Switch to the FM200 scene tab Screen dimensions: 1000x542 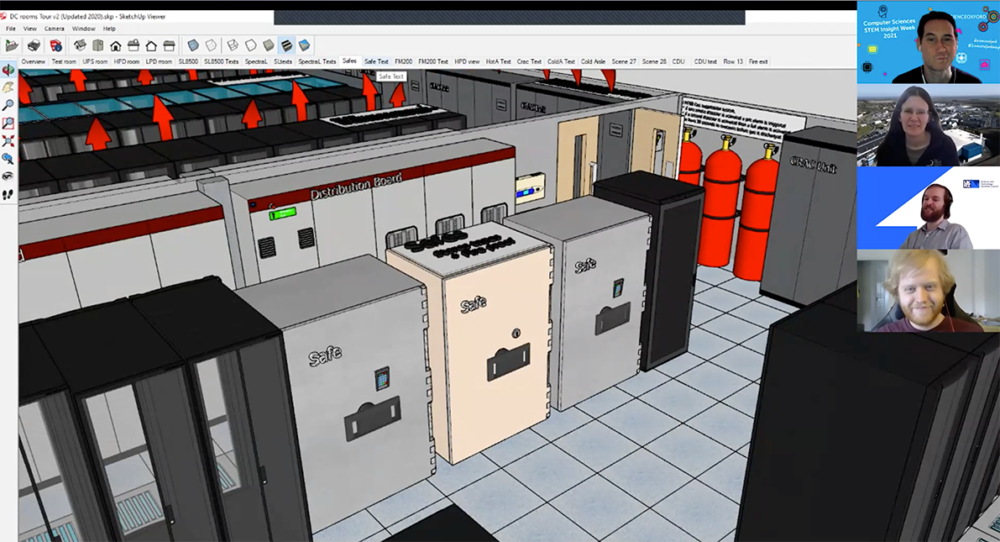pyautogui.click(x=404, y=62)
